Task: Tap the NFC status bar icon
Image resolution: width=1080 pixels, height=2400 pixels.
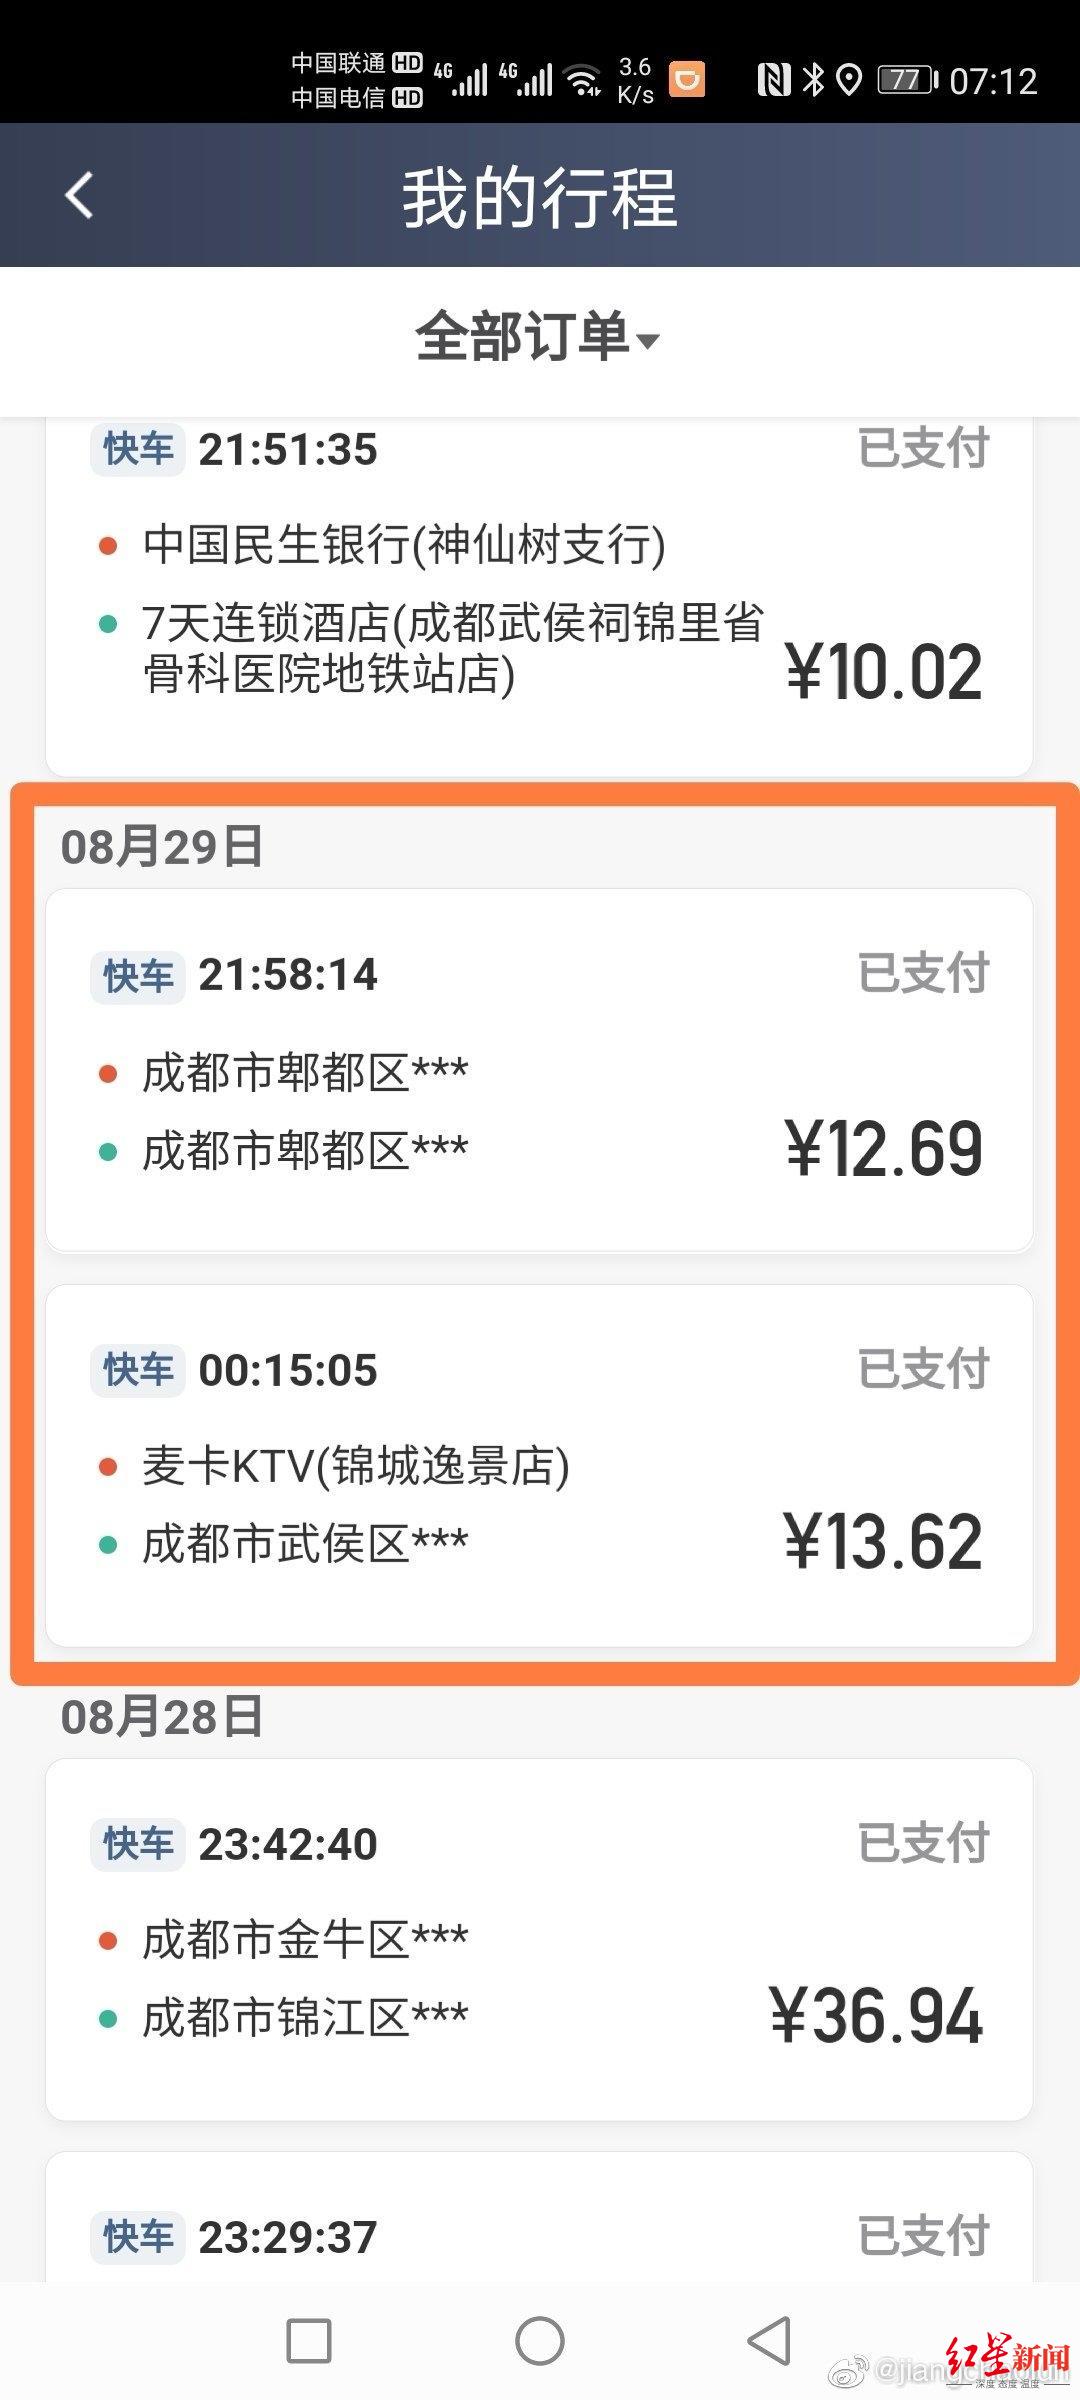Action: (773, 79)
